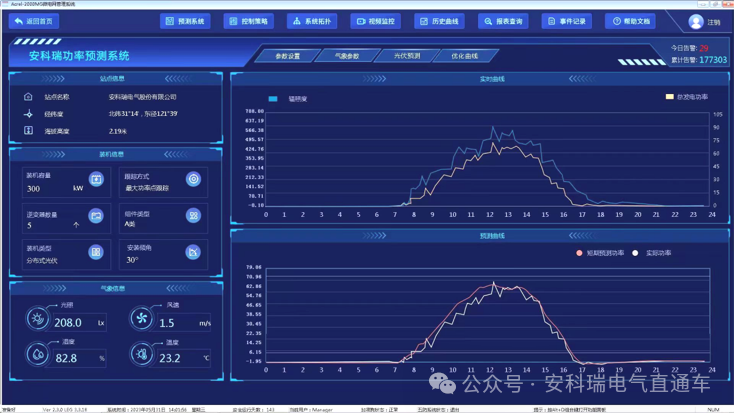The width and height of the screenshot is (734, 413).
Task: Toggle the 实际功率 white legend marker
Action: pyautogui.click(x=635, y=253)
